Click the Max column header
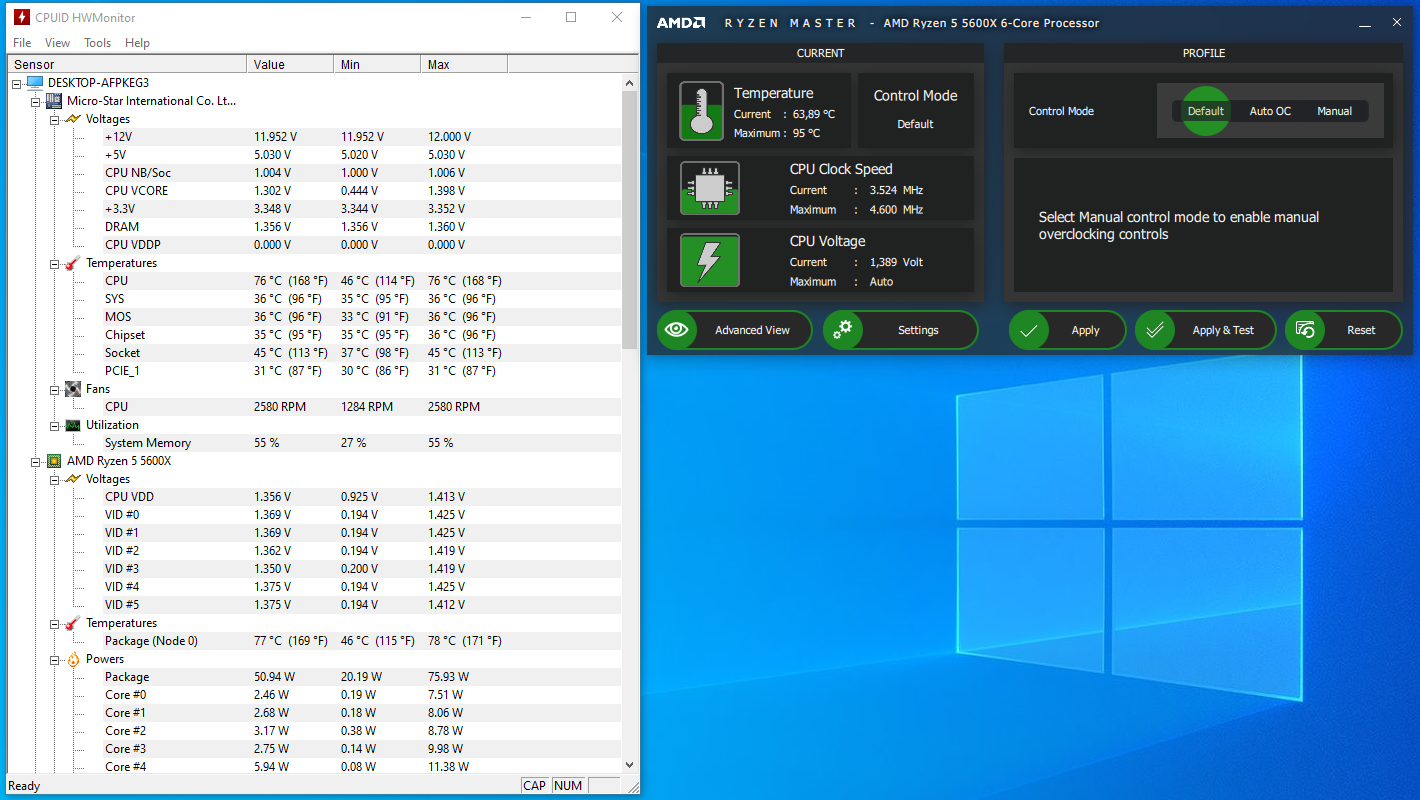 click(464, 64)
